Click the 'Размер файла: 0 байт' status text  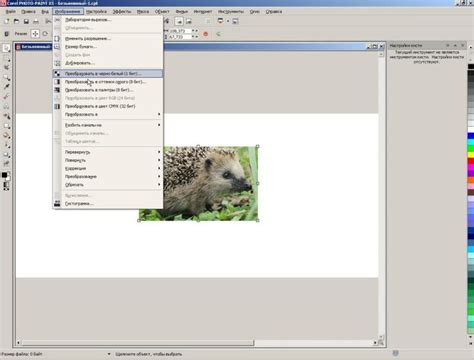tap(22, 354)
